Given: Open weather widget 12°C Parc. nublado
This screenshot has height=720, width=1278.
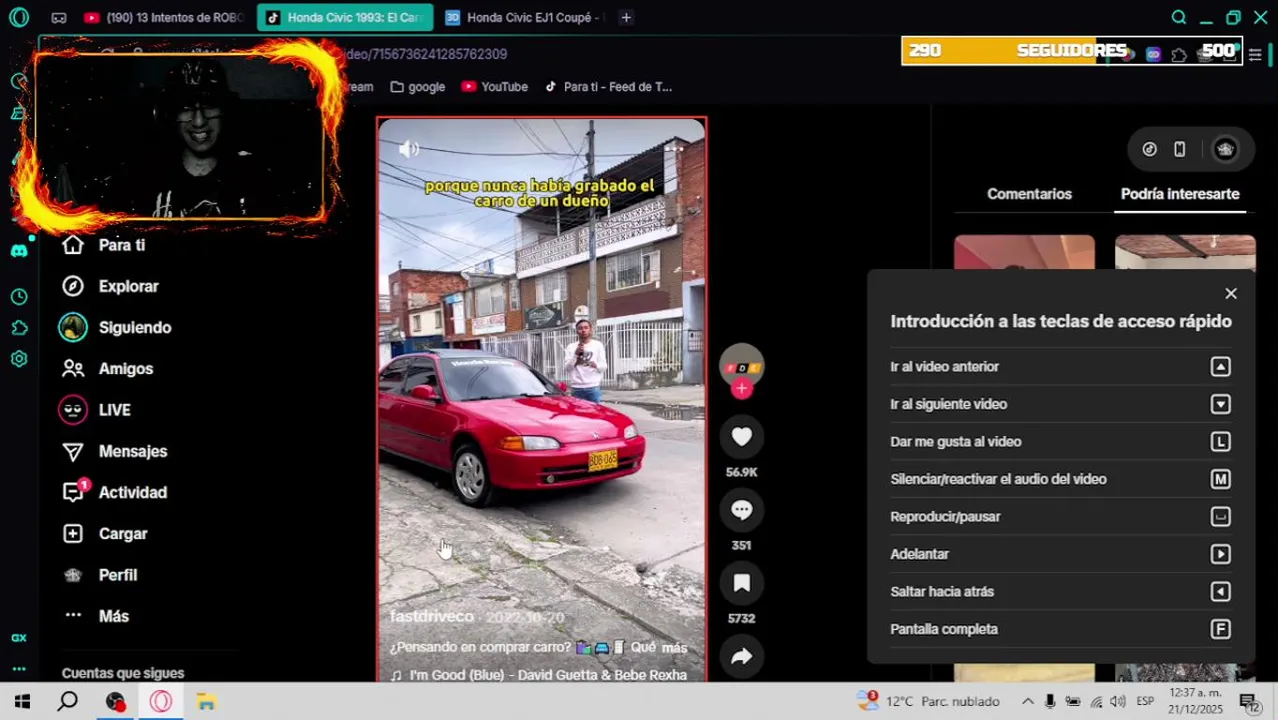Looking at the screenshot, I should point(927,702).
